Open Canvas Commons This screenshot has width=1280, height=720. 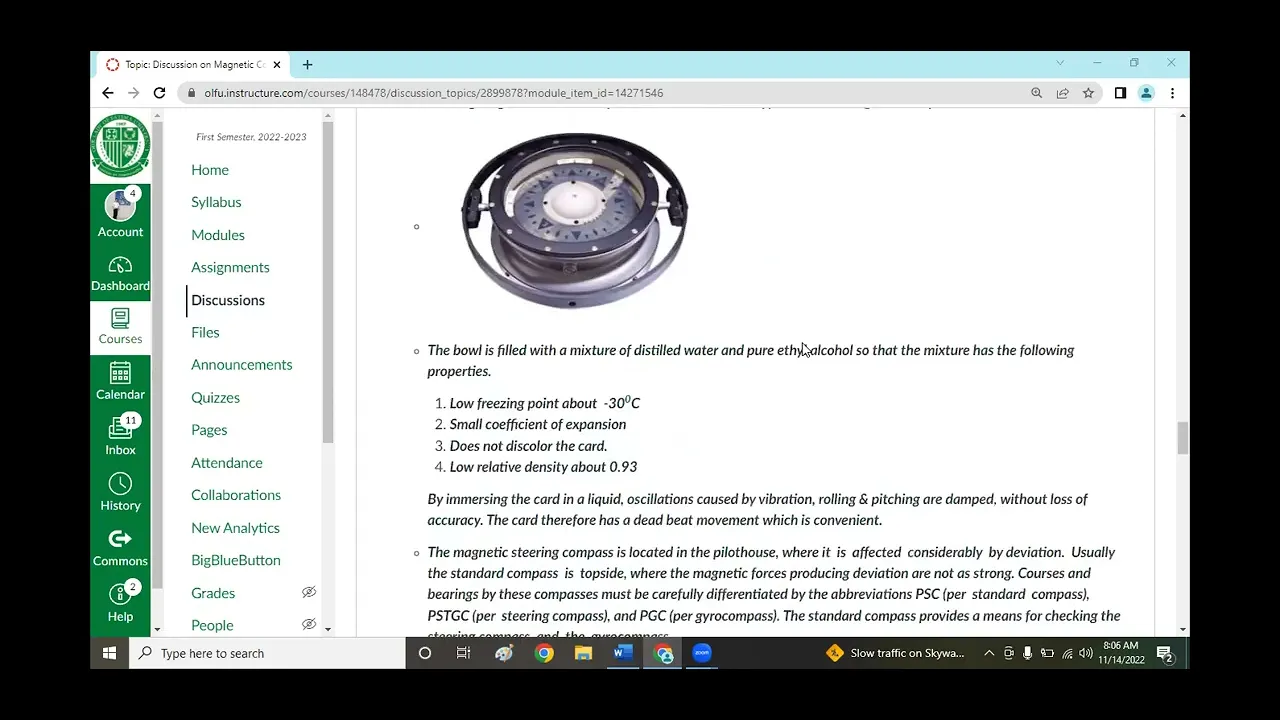coord(120,548)
